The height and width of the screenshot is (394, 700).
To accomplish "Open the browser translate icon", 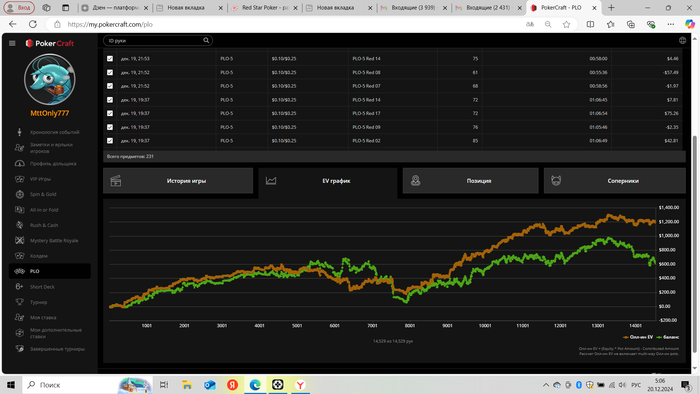I will (530, 25).
